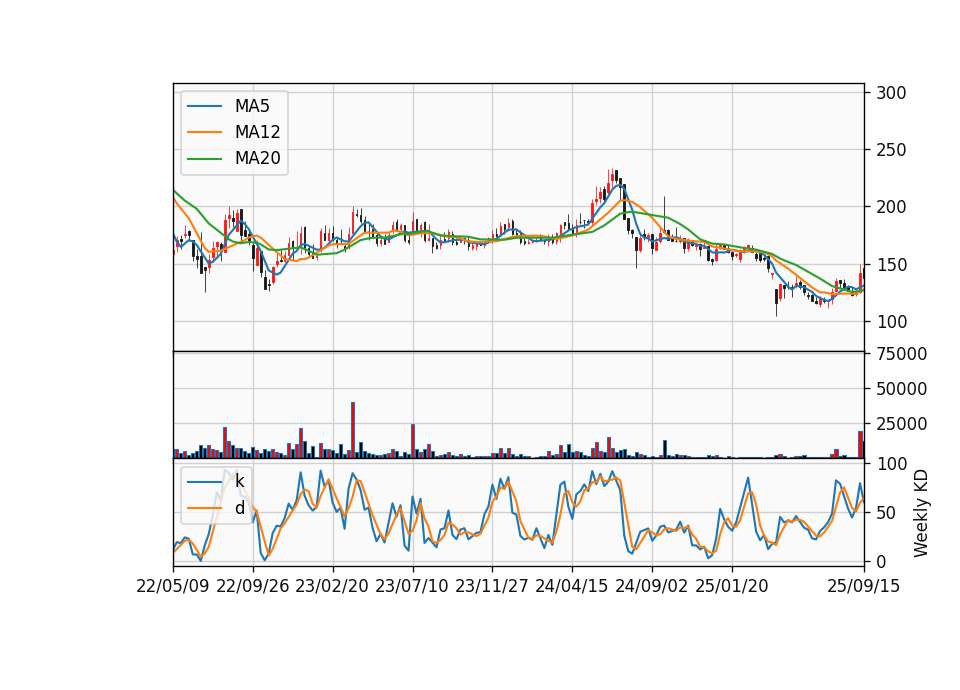Screen dimensions: 960x690
Task: Click the MA12 legend label
Action: [257, 132]
